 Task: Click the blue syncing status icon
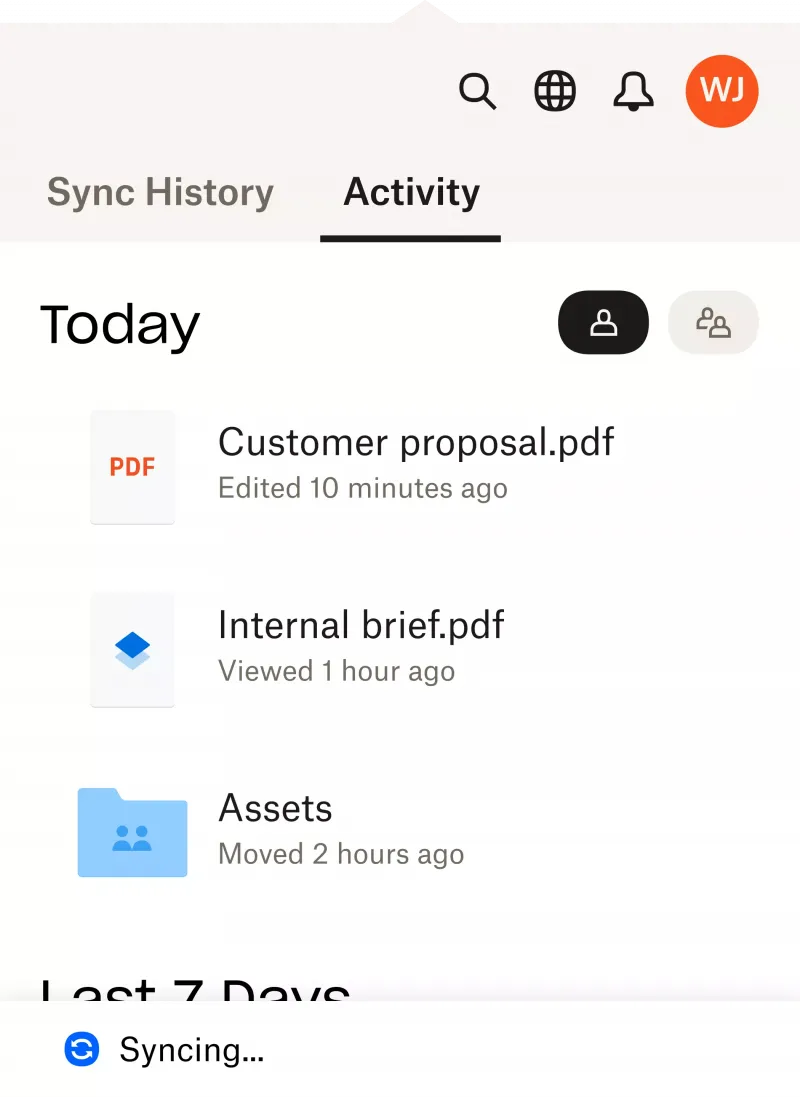click(x=82, y=1049)
